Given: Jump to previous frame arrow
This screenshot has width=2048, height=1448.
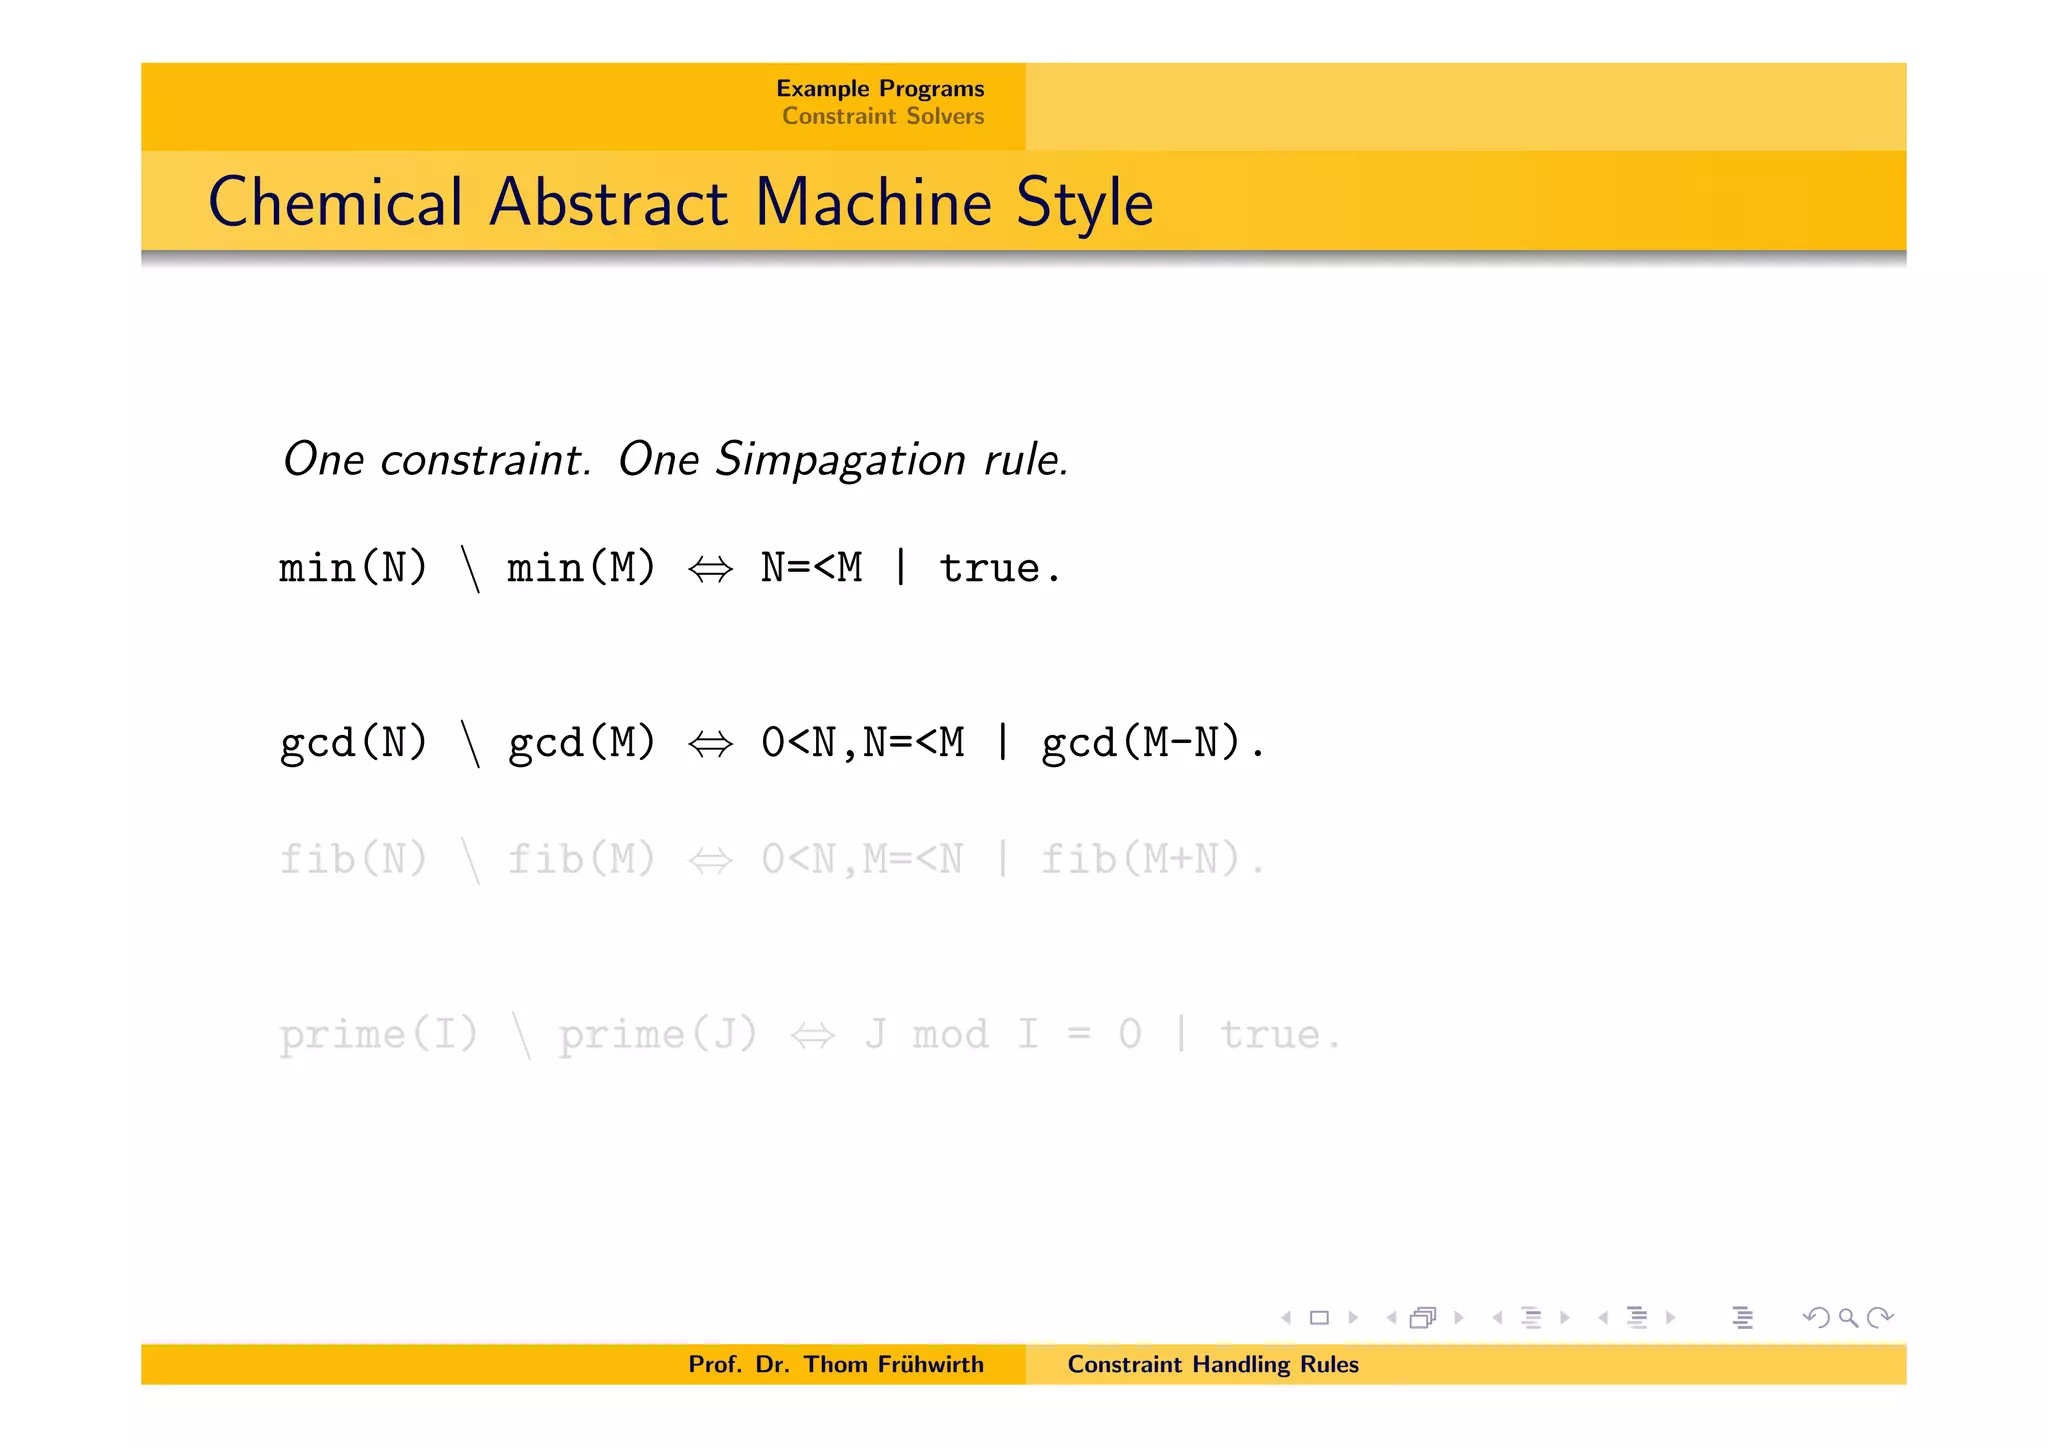Looking at the screenshot, I should tap(1391, 1318).
